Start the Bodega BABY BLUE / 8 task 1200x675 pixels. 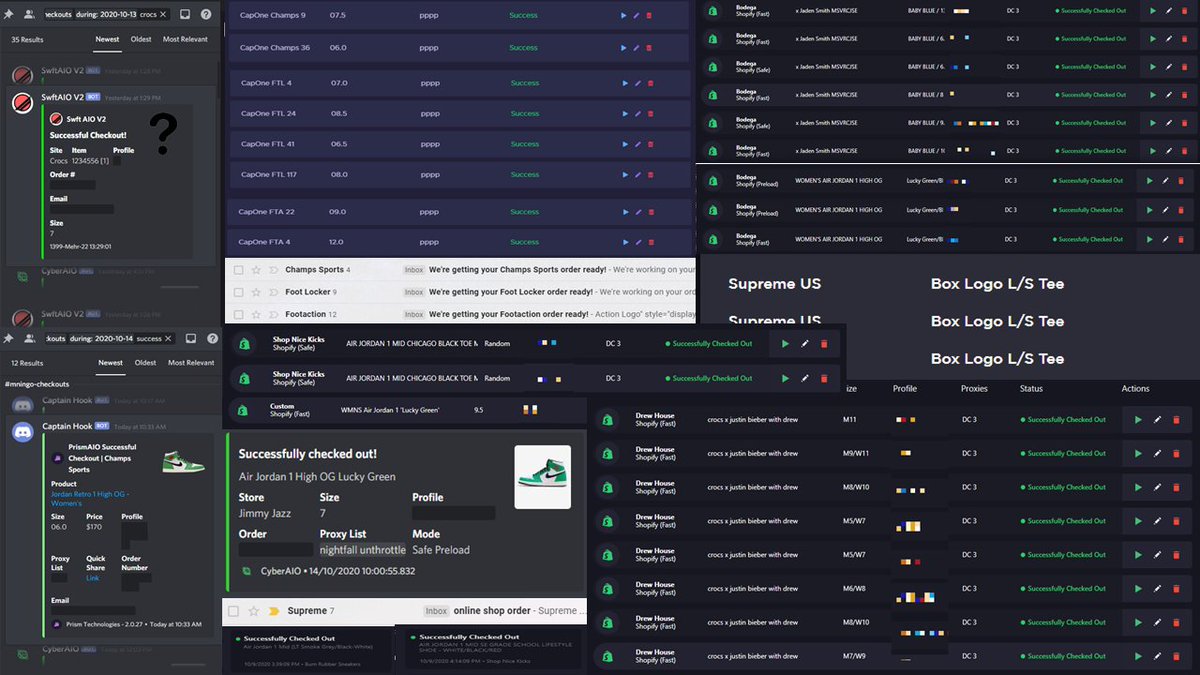point(1151,95)
